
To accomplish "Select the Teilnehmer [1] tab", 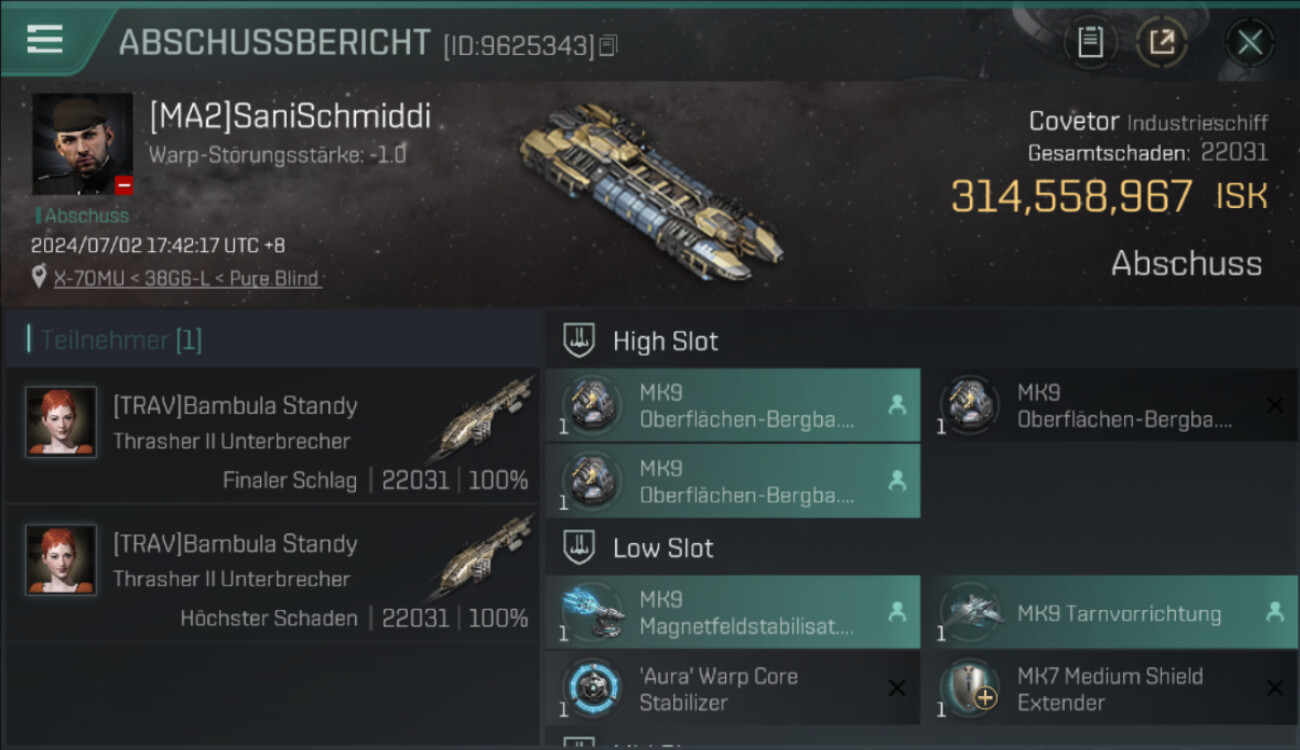I will point(120,340).
